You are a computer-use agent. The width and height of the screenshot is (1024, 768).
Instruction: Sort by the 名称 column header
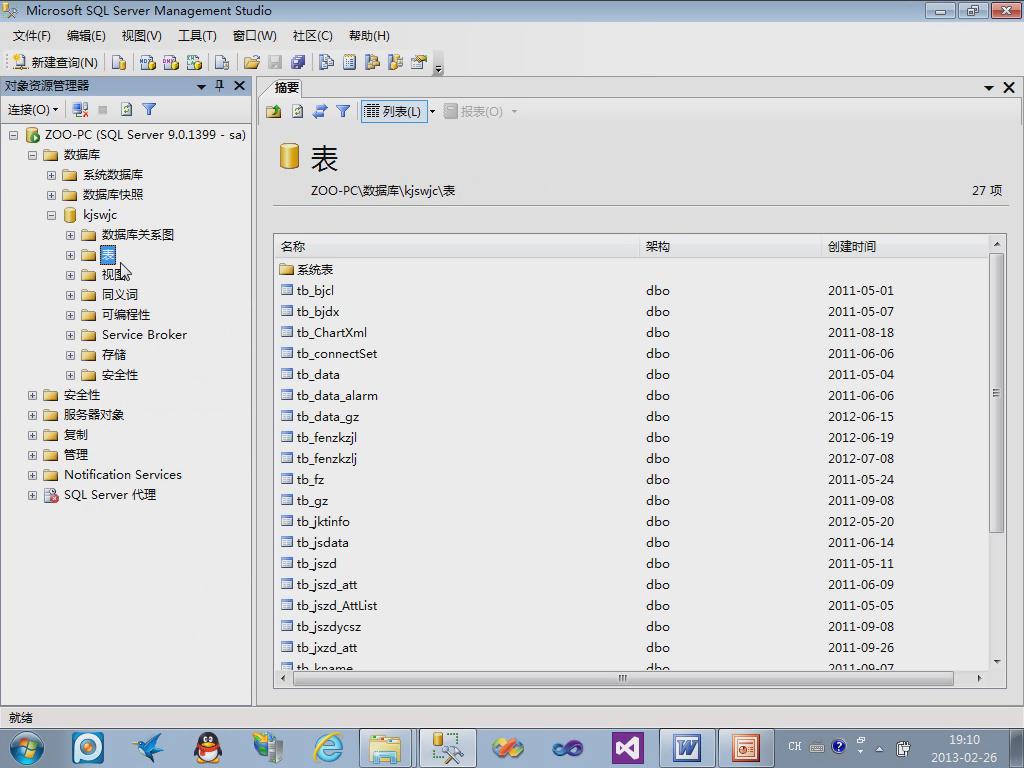pyautogui.click(x=456, y=246)
